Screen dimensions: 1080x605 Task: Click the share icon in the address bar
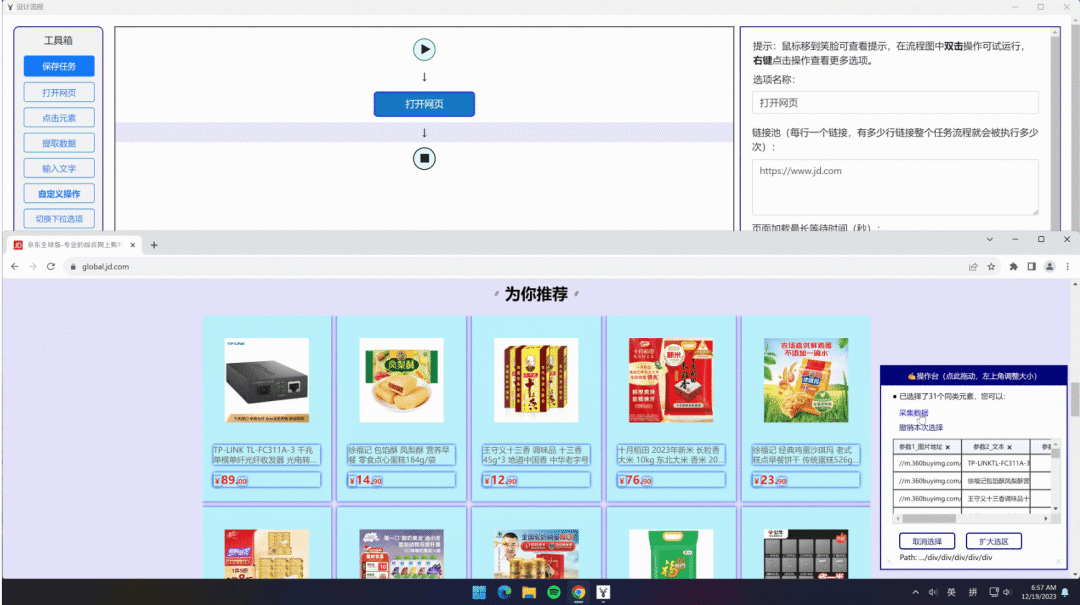pos(973,267)
